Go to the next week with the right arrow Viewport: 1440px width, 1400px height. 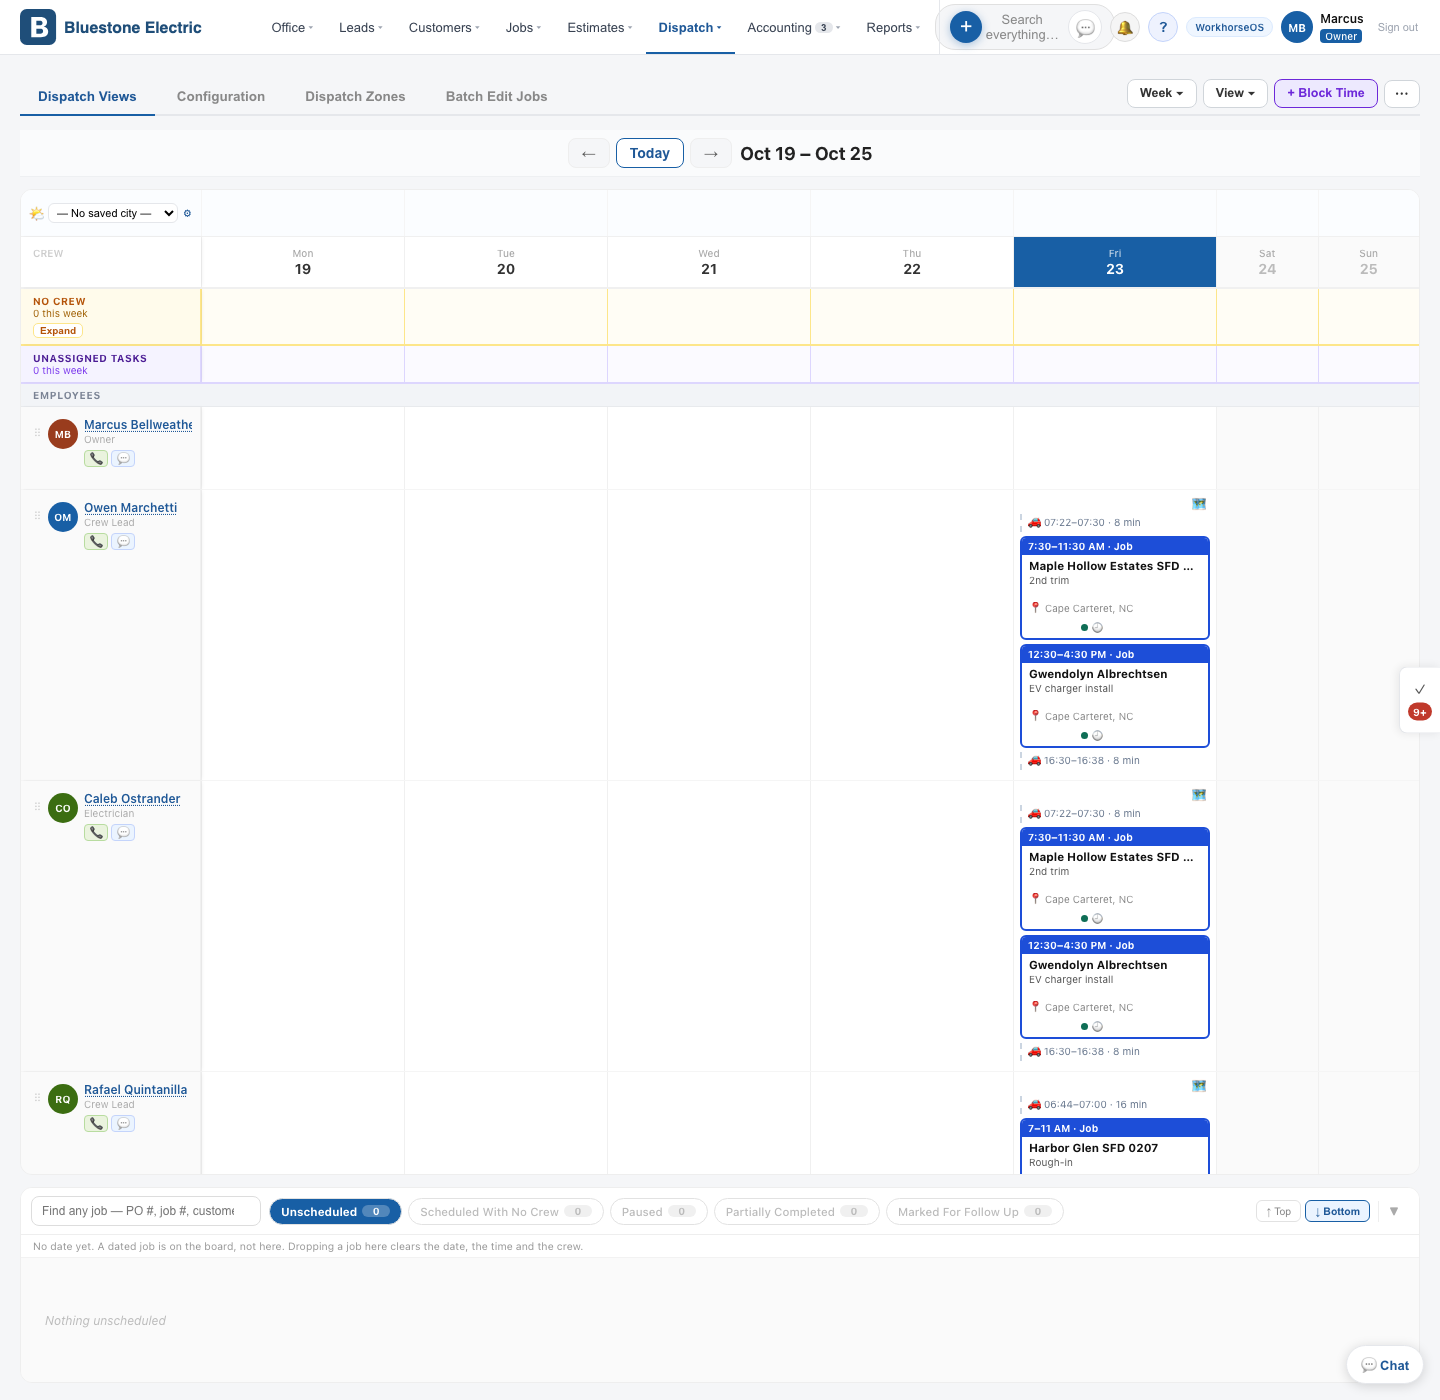coord(711,153)
